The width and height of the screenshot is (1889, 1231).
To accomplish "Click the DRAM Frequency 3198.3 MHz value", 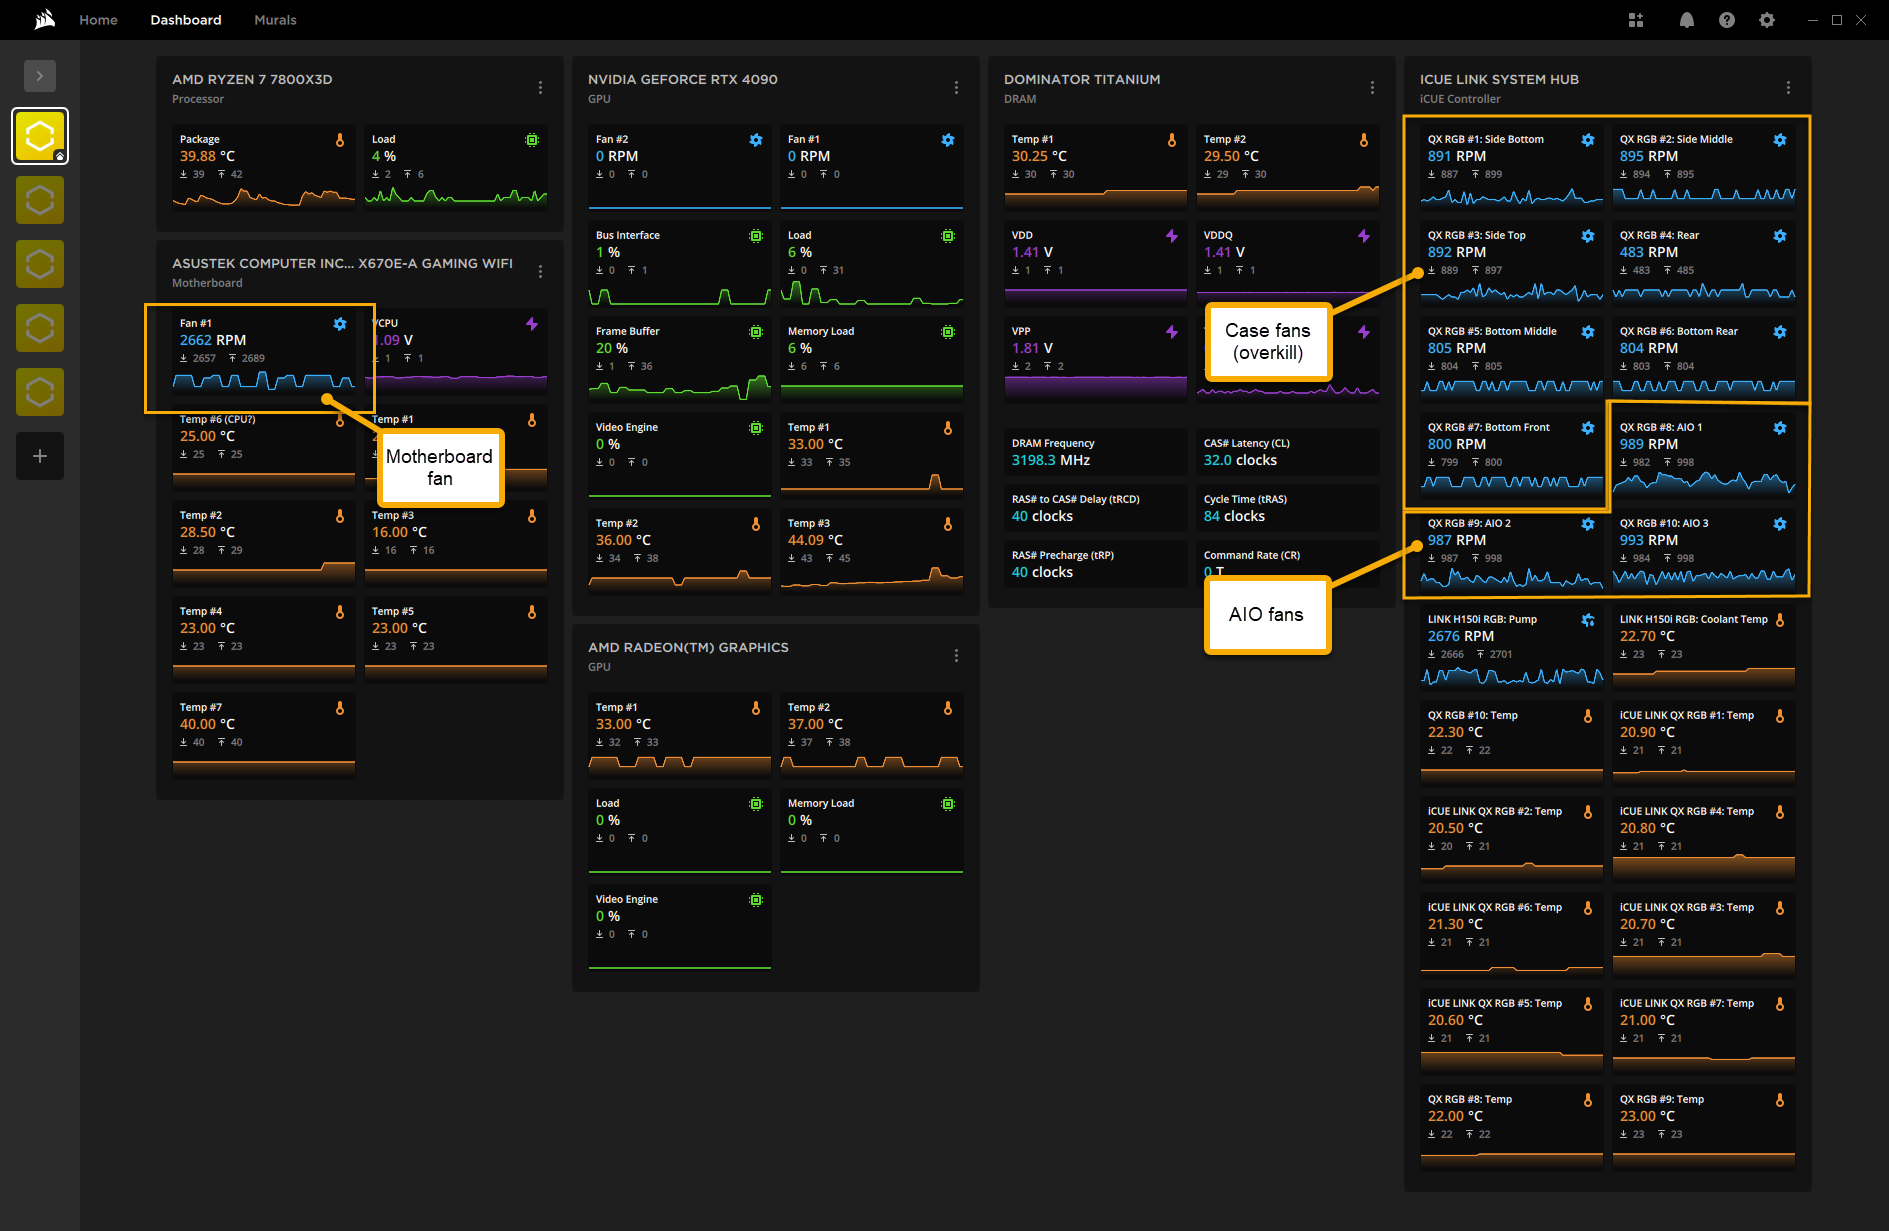I will tap(1051, 460).
